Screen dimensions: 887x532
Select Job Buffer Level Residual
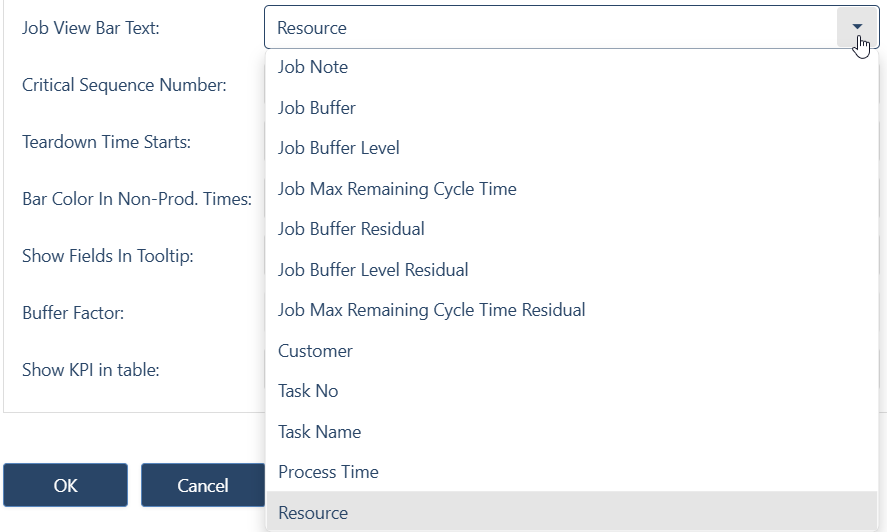pyautogui.click(x=572, y=269)
